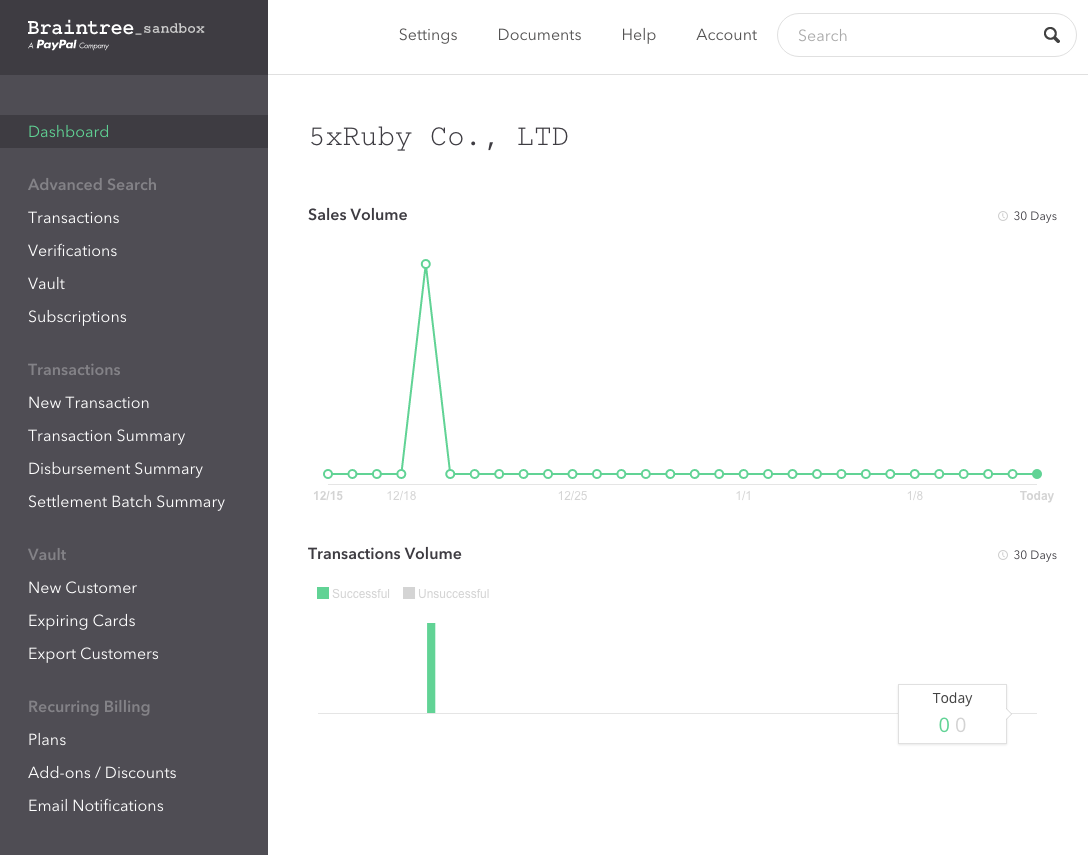1088x855 pixels.
Task: Open Add-ons / Discounts page
Action: (x=102, y=773)
